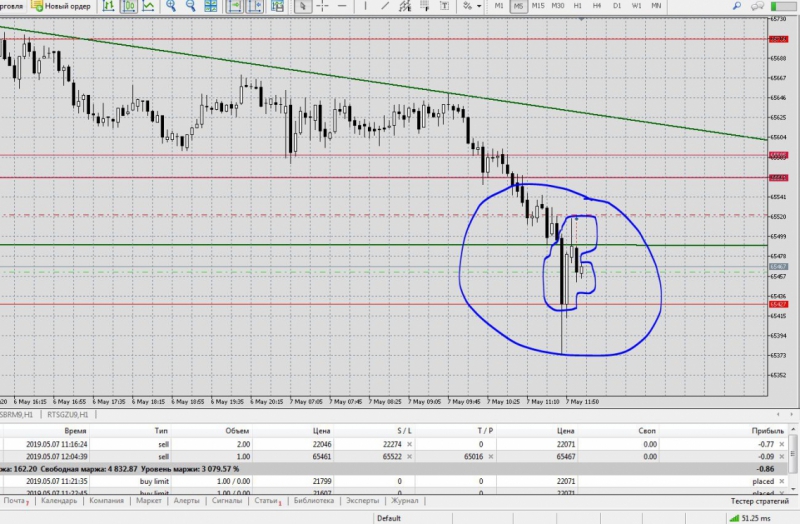800x524 pixels.
Task: Click the green progress indicator bar
Action: tap(784, 6)
